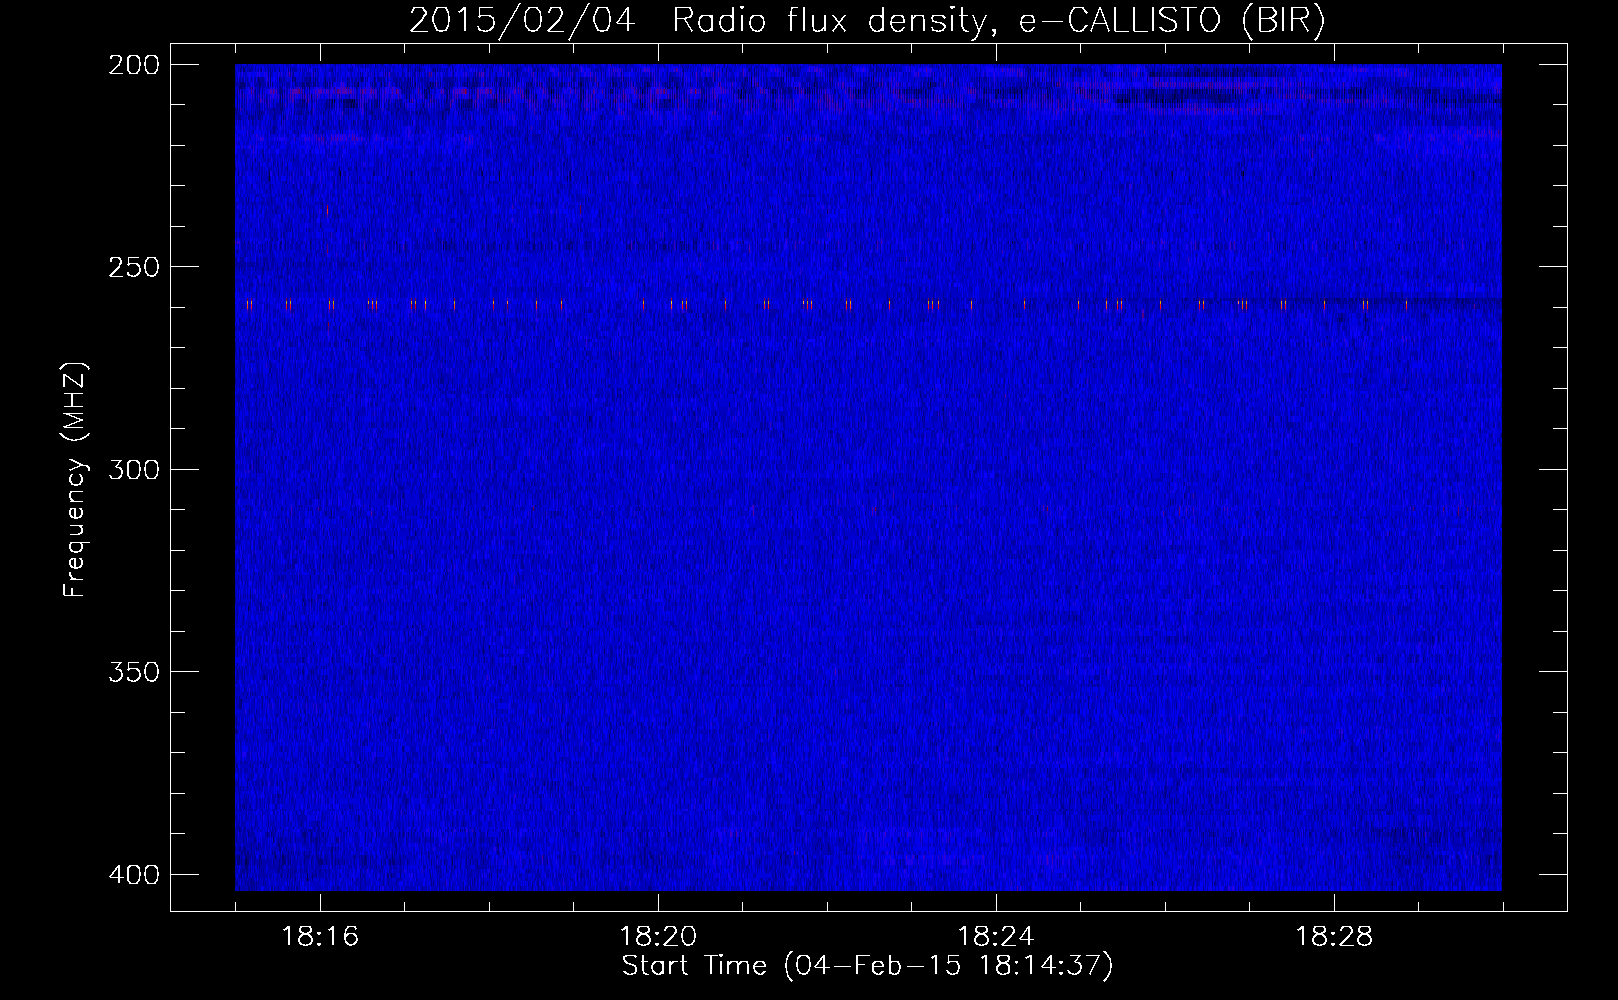The image size is (1618, 1000).
Task: Click the 200 frequency tick label
Action: tap(133, 64)
